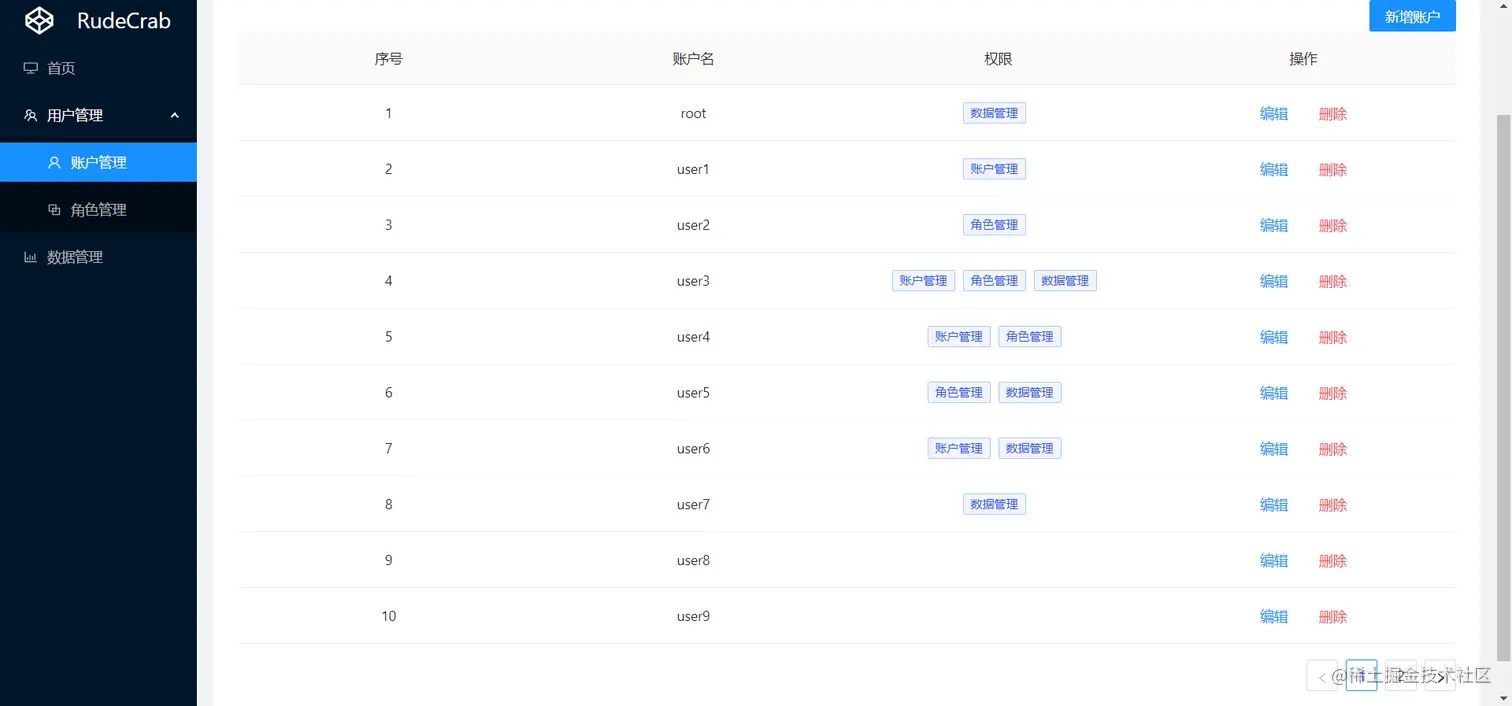
Task: Click the 数据管理 tag in user7 row
Action: (x=994, y=504)
